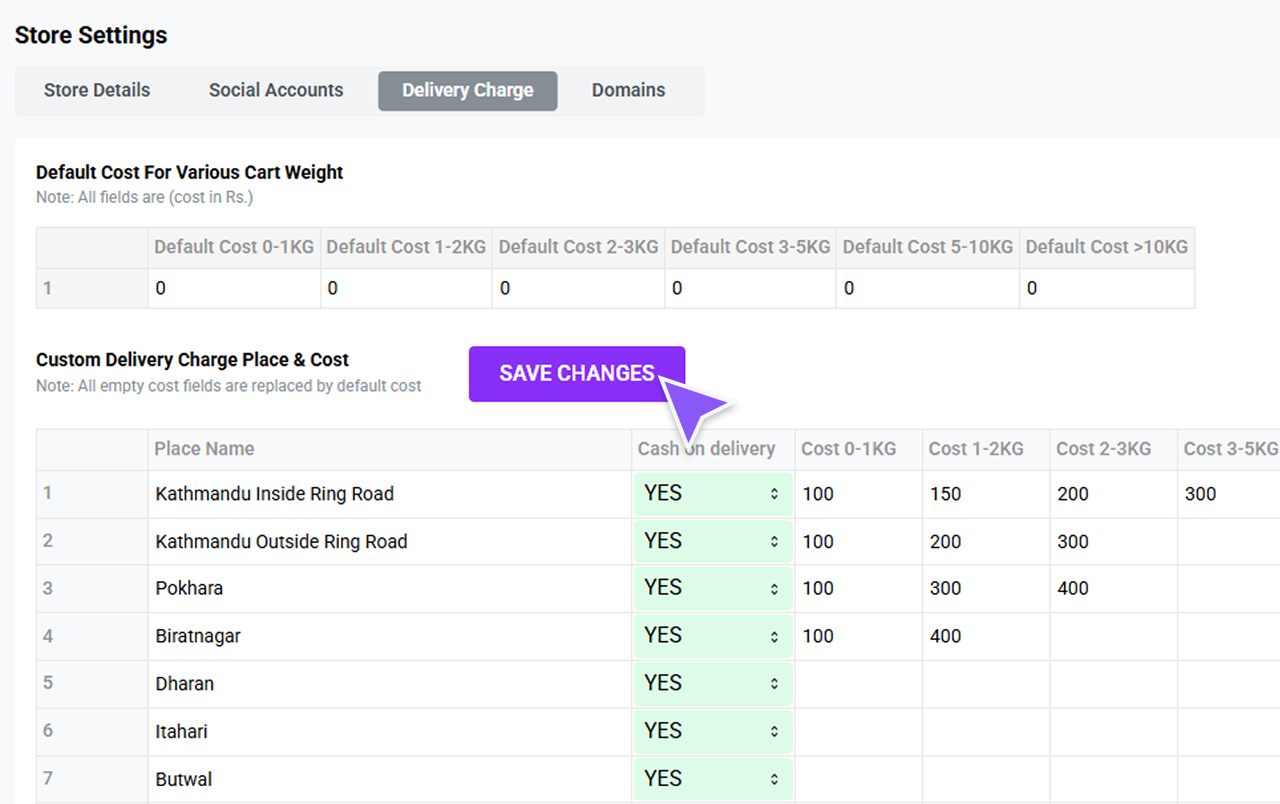This screenshot has width=1280, height=804.
Task: Select the Default Cost >10KG field
Action: (x=1107, y=288)
